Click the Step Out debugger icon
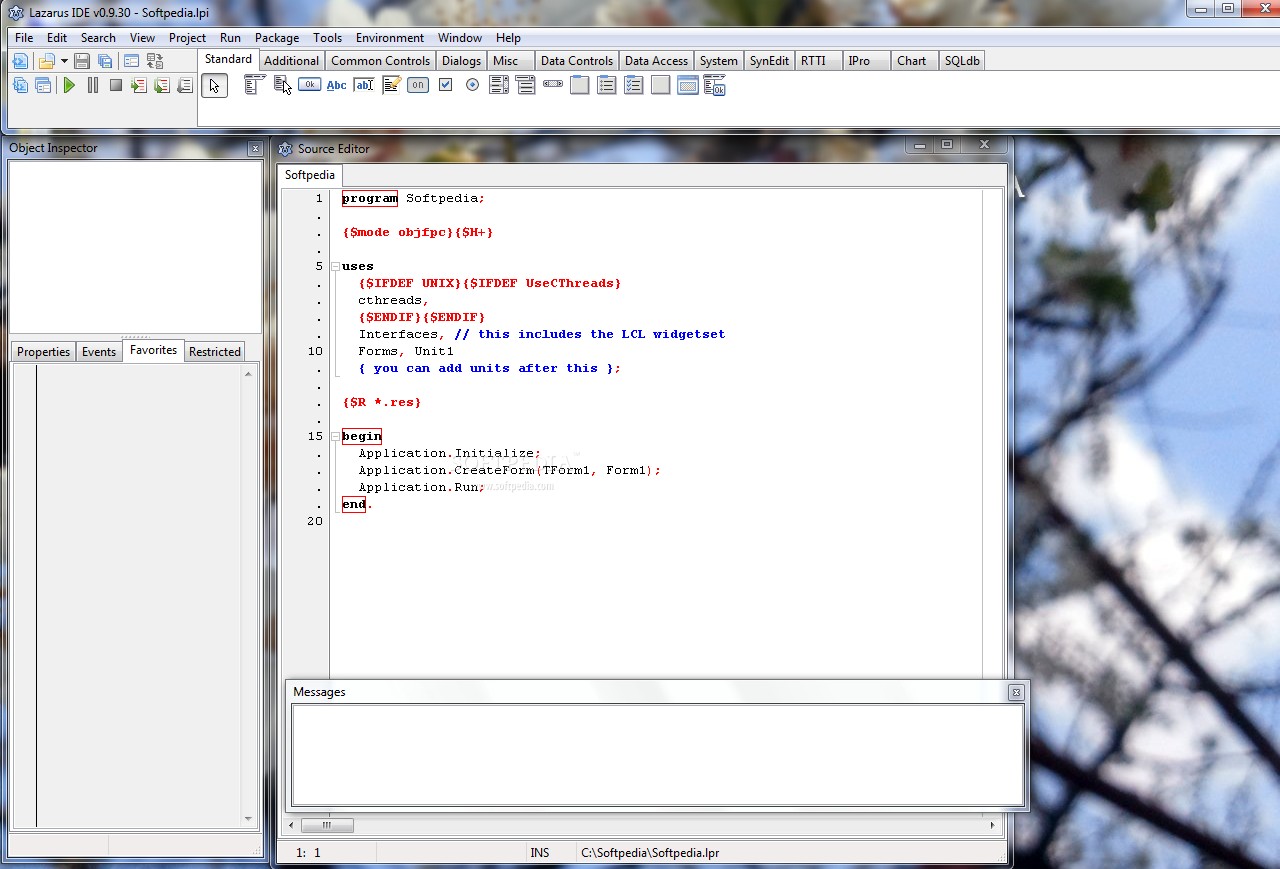 coord(184,85)
